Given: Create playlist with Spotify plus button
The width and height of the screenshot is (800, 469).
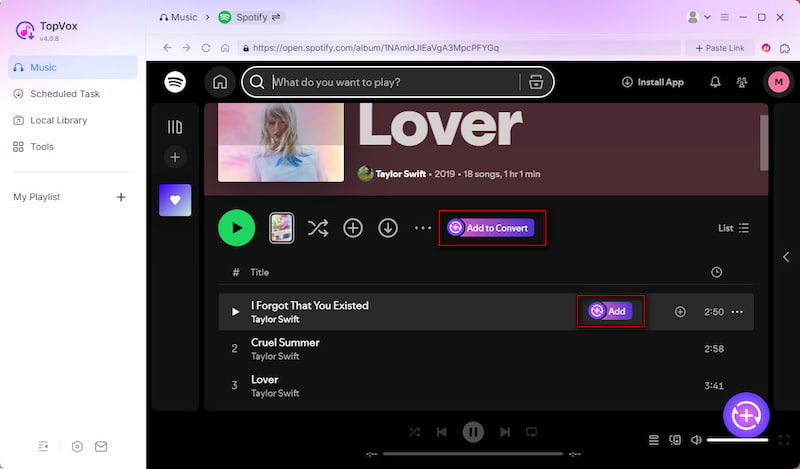Looking at the screenshot, I should [175, 157].
